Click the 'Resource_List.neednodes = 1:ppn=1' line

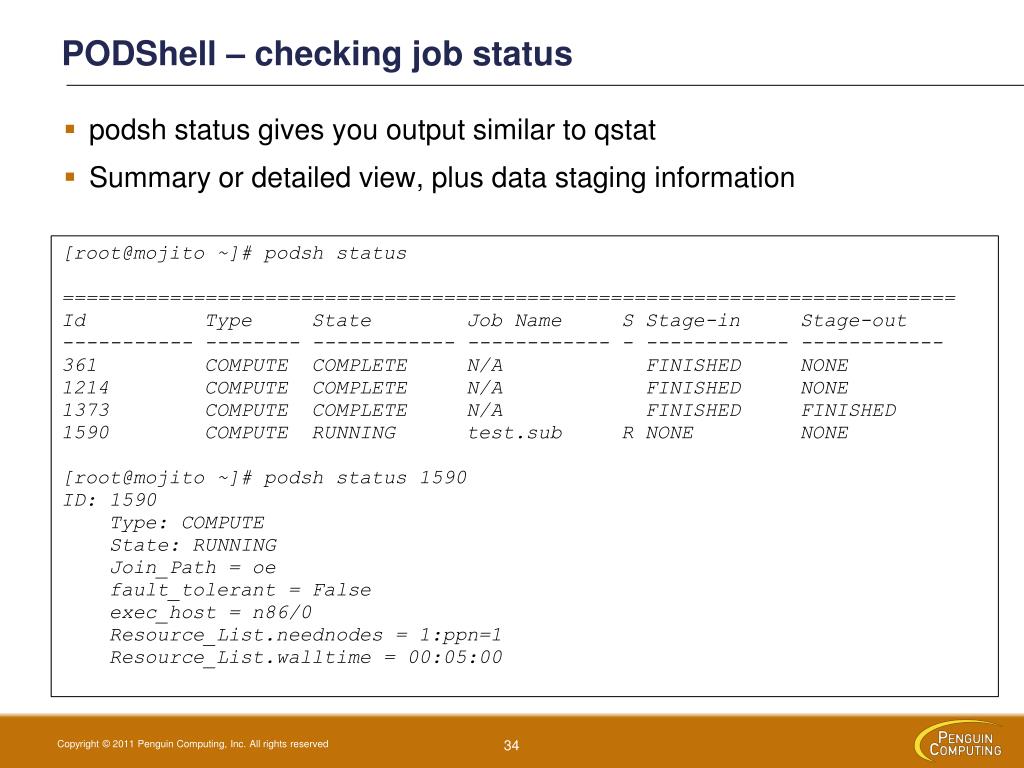(x=306, y=635)
